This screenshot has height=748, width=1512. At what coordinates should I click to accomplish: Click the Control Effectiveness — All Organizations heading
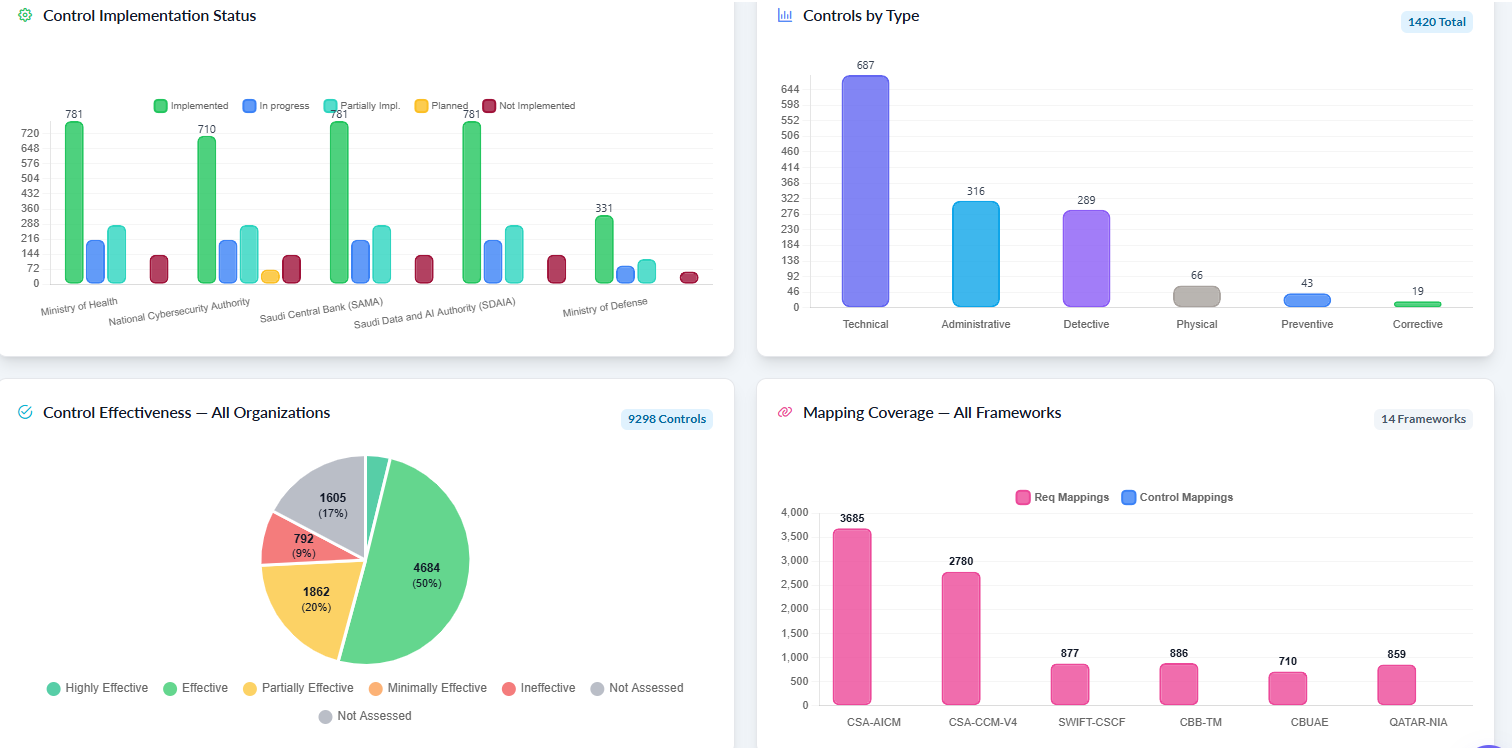(x=187, y=412)
